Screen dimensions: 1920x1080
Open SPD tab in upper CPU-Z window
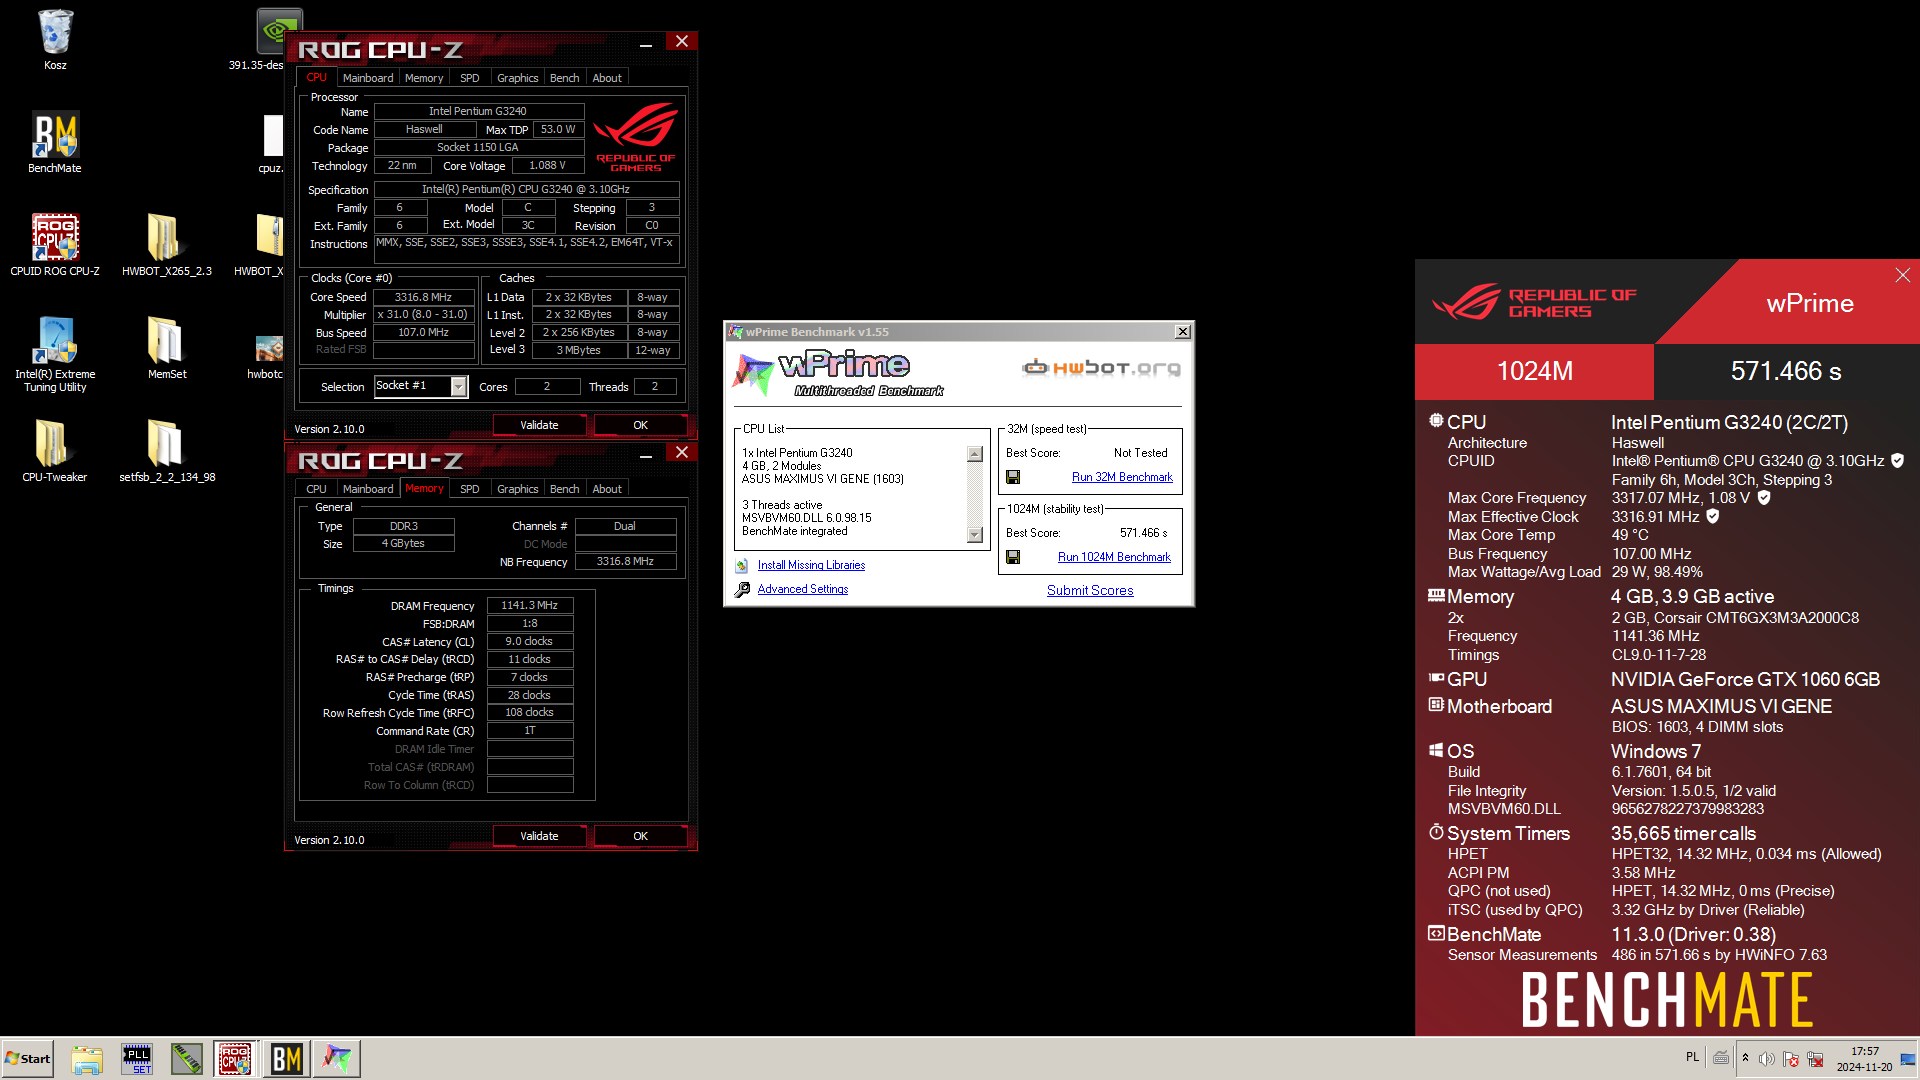point(470,78)
